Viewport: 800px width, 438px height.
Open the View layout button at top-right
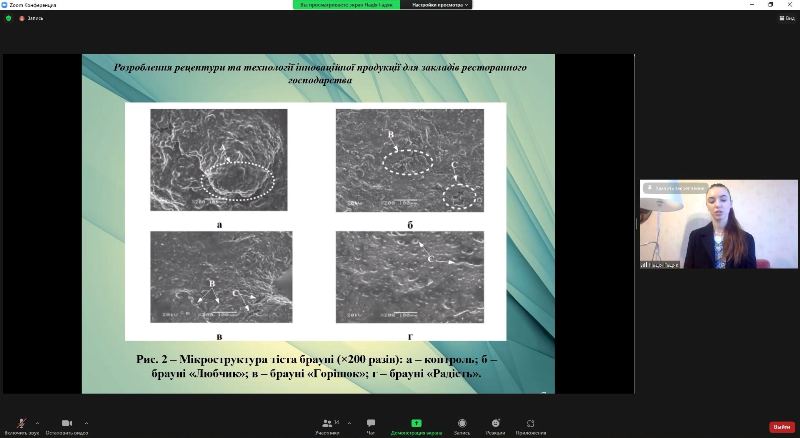pos(787,18)
